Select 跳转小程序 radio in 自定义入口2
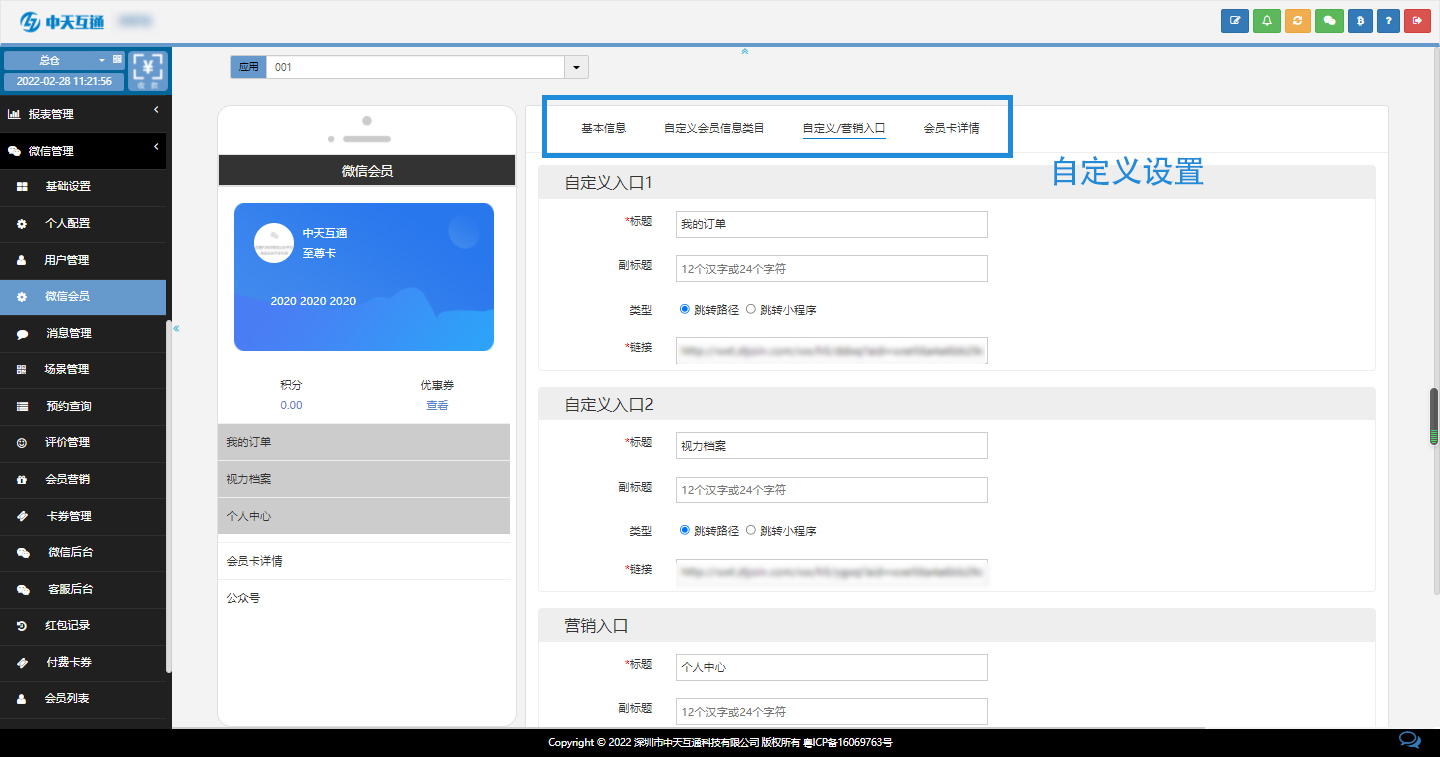This screenshot has height=757, width=1440. pos(751,530)
